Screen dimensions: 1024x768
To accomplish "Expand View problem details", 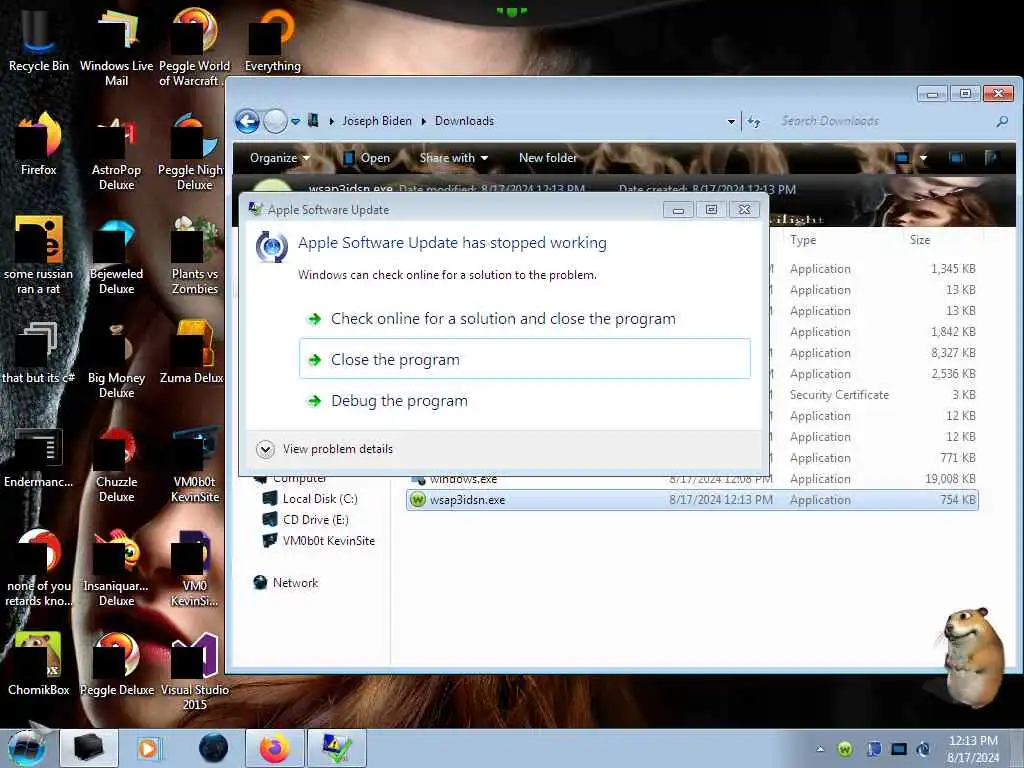I will pyautogui.click(x=325, y=449).
